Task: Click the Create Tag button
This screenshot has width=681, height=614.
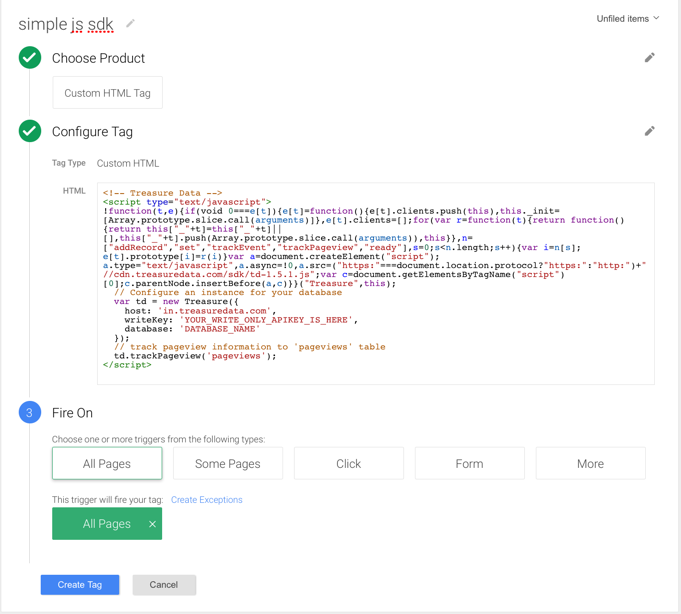Action: [x=80, y=585]
